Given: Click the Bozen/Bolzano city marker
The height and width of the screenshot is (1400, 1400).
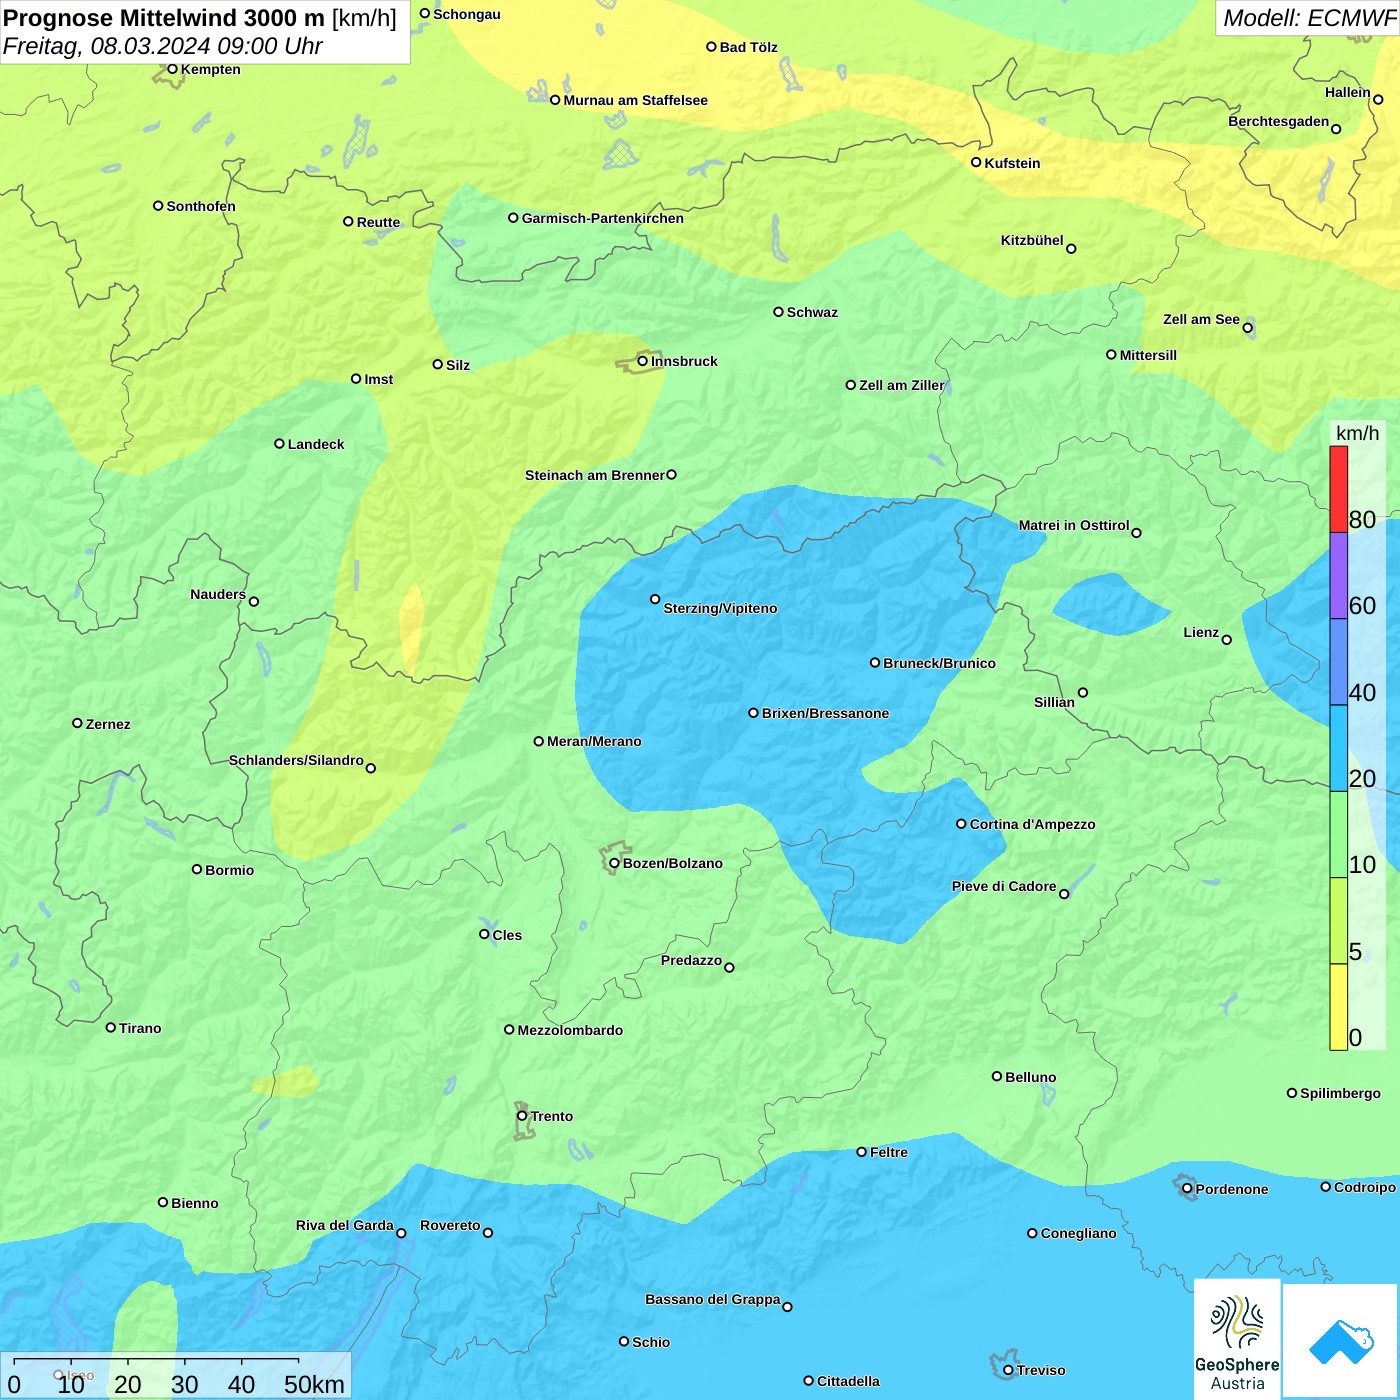Looking at the screenshot, I should [615, 863].
